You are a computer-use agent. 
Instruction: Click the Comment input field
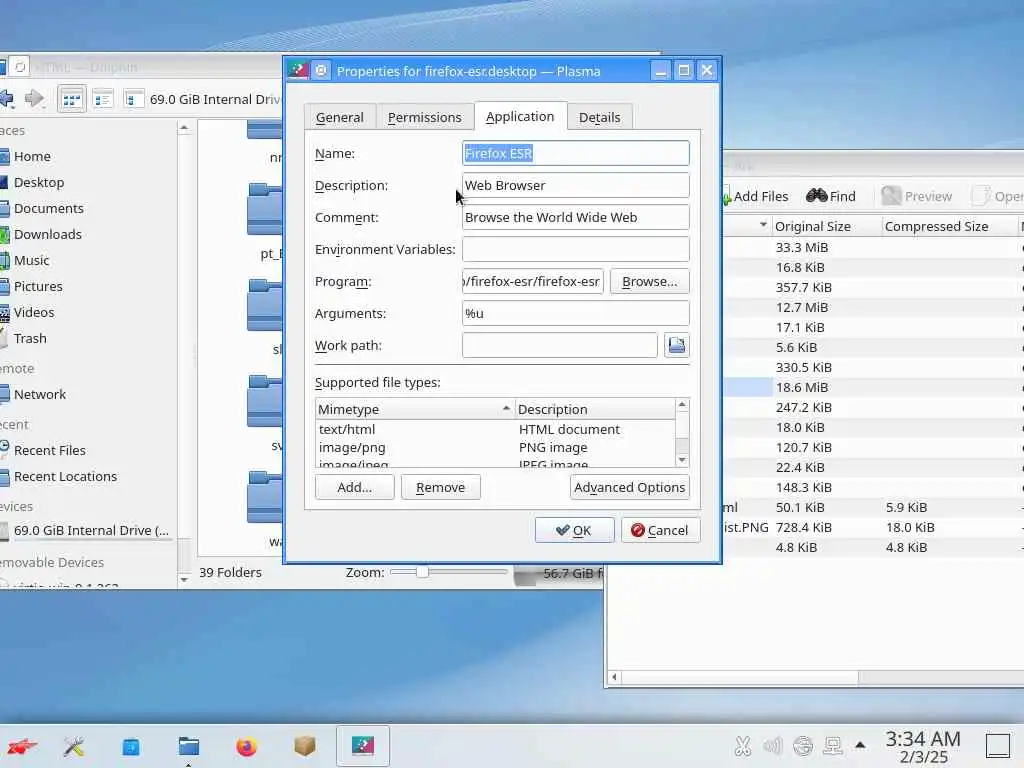pyautogui.click(x=575, y=217)
